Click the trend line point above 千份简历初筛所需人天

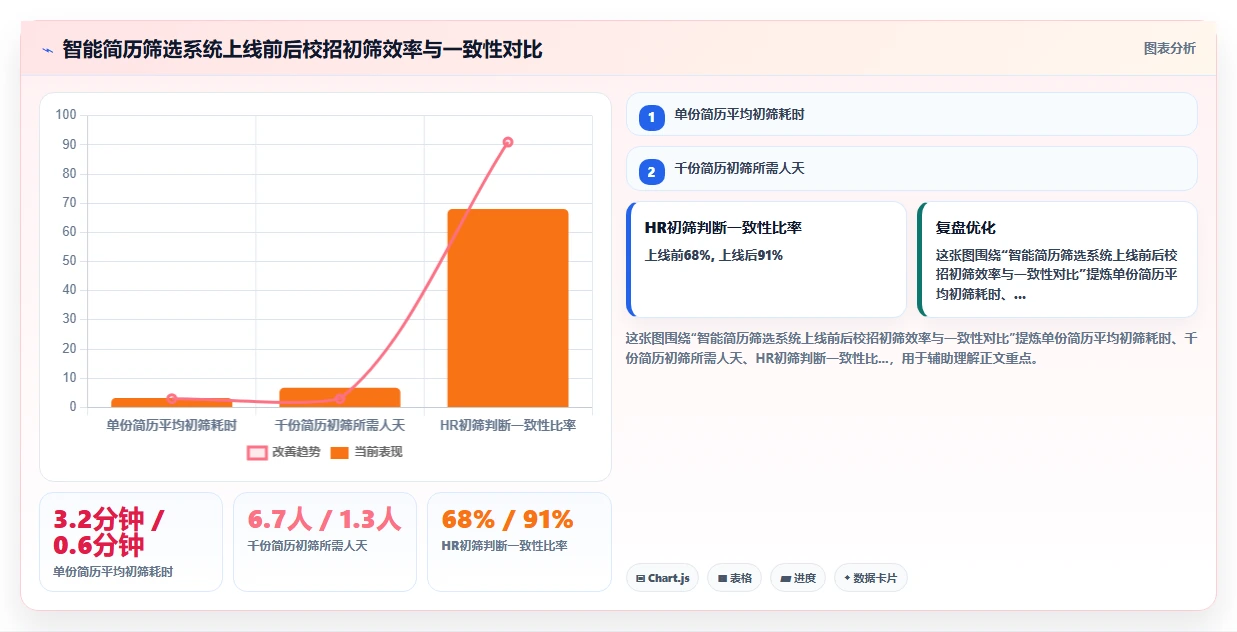point(340,400)
